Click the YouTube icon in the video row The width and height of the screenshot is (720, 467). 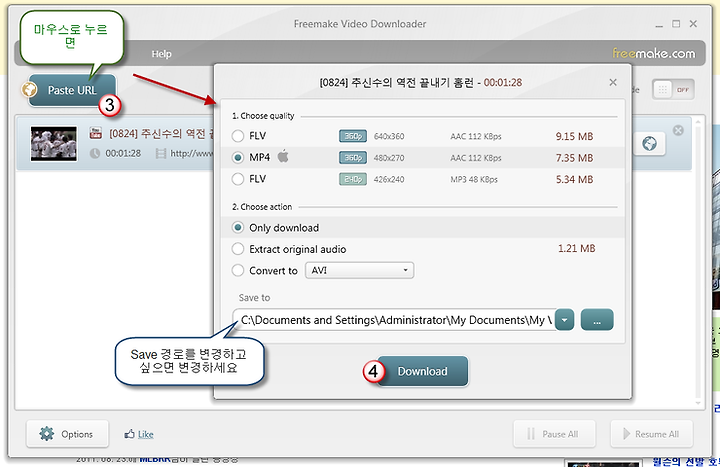(96, 133)
